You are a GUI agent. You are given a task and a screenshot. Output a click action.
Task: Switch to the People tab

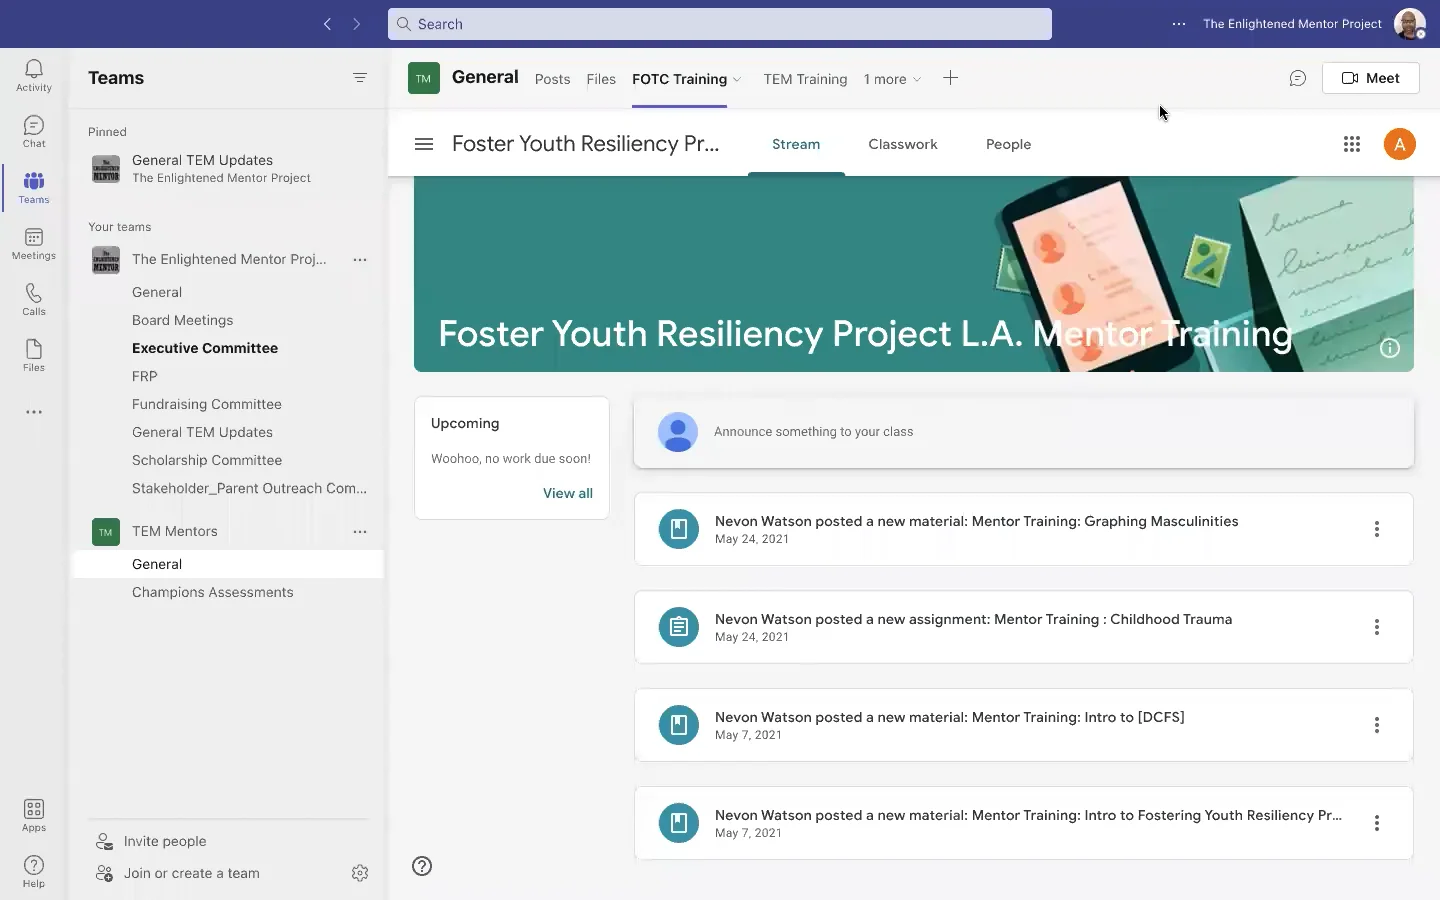point(1008,144)
